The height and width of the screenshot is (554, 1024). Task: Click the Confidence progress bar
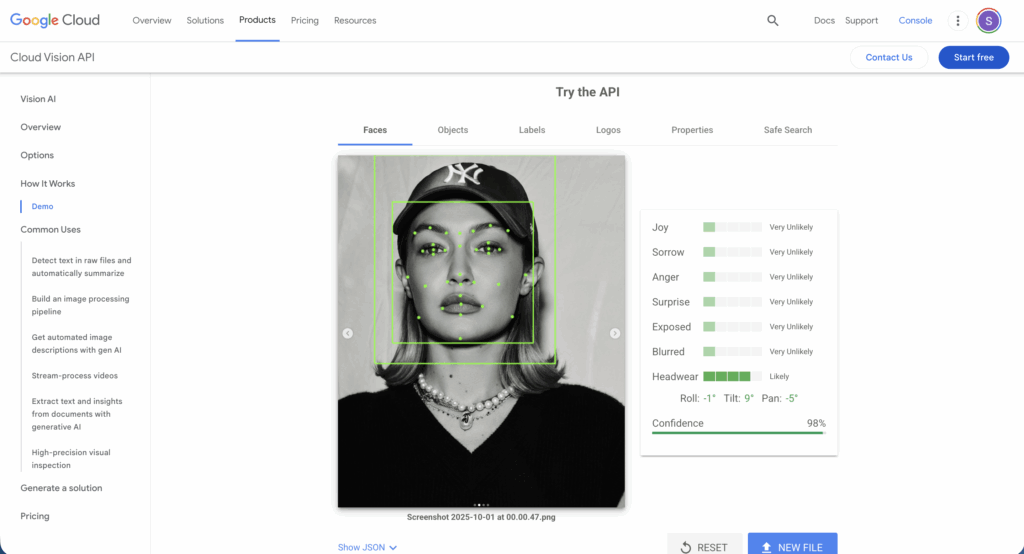pos(738,433)
